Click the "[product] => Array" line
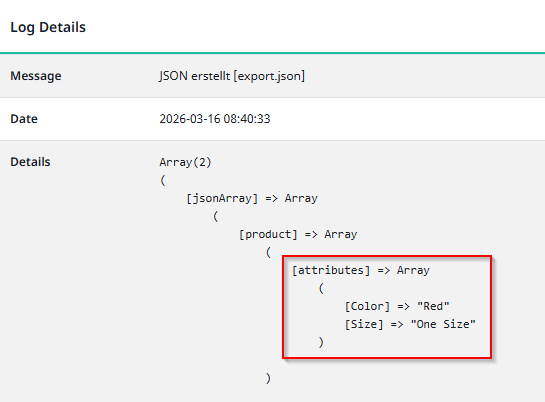This screenshot has height=402, width=545. [x=298, y=235]
